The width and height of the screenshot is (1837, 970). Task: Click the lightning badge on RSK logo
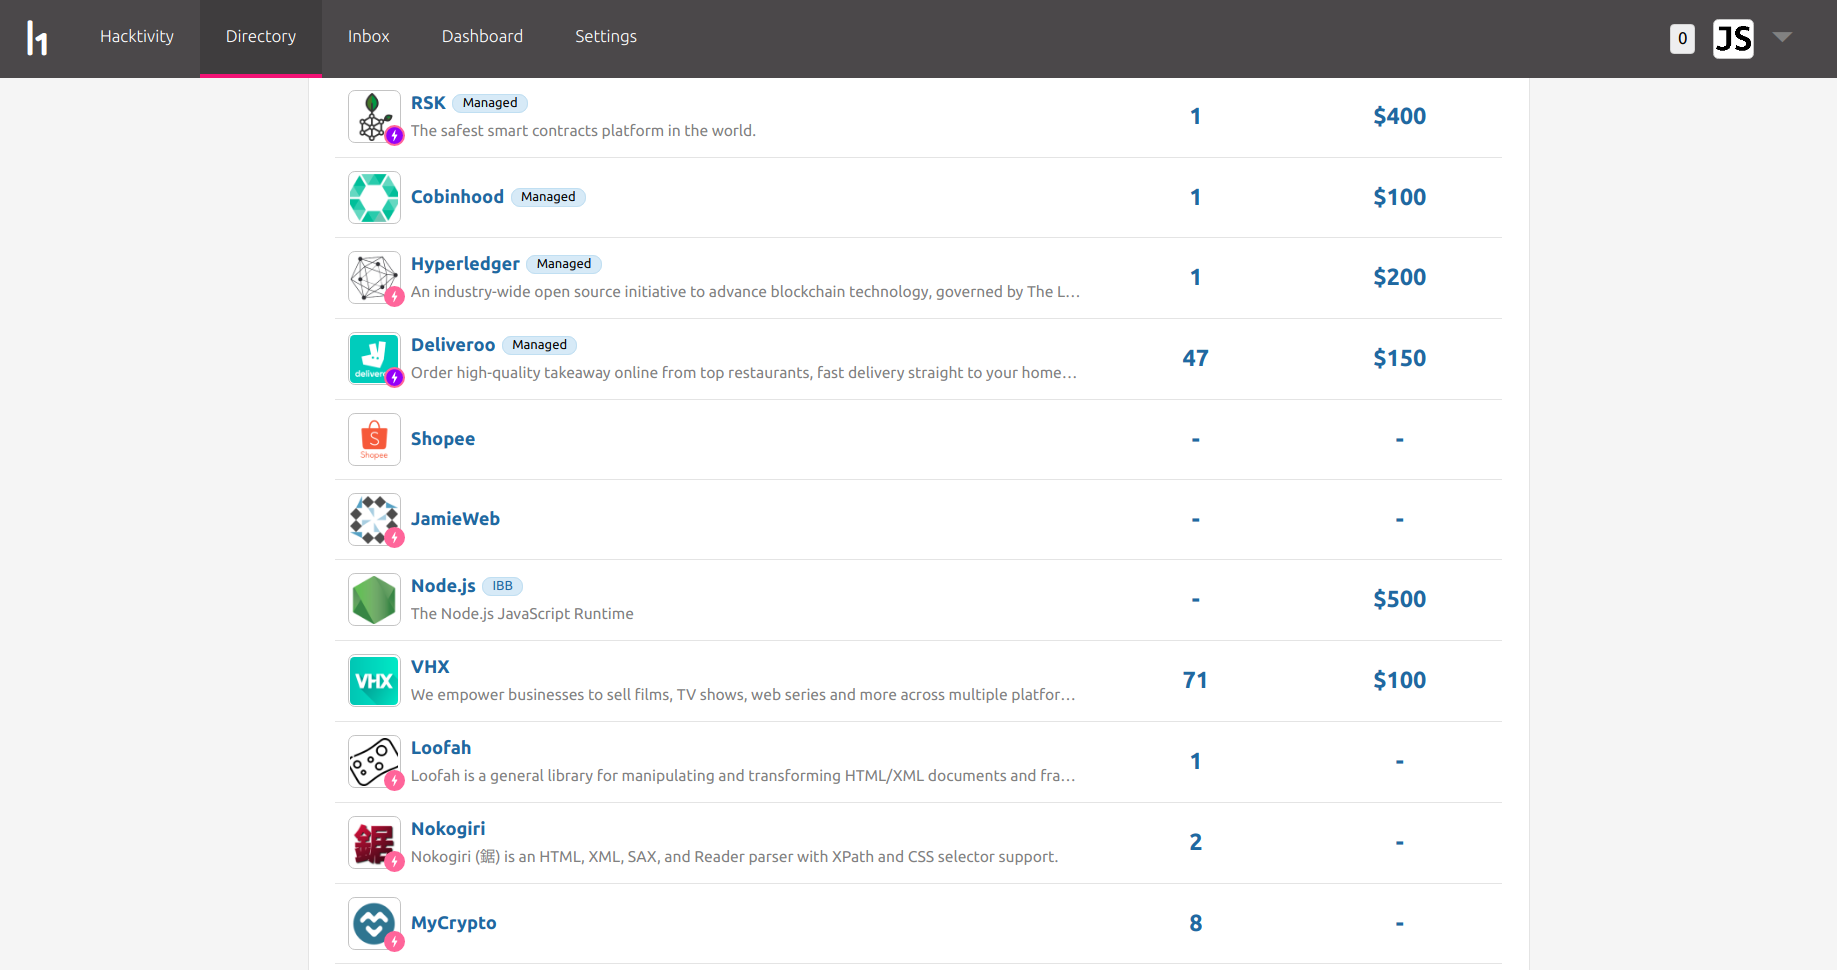pos(395,135)
